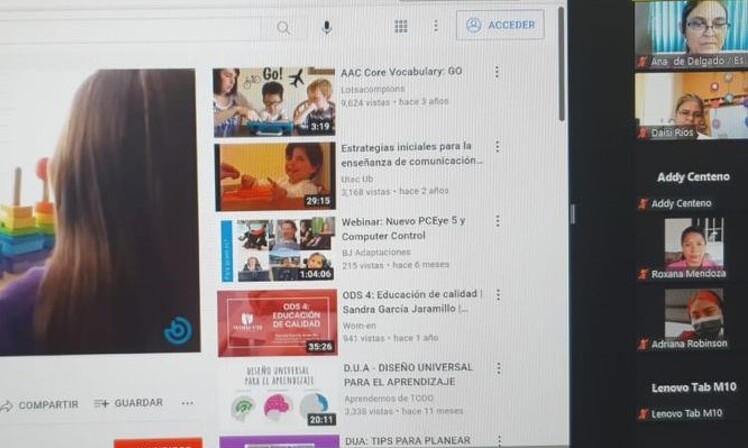
Task: Open options menu for Estrategias iniciales video
Action: click(x=498, y=146)
